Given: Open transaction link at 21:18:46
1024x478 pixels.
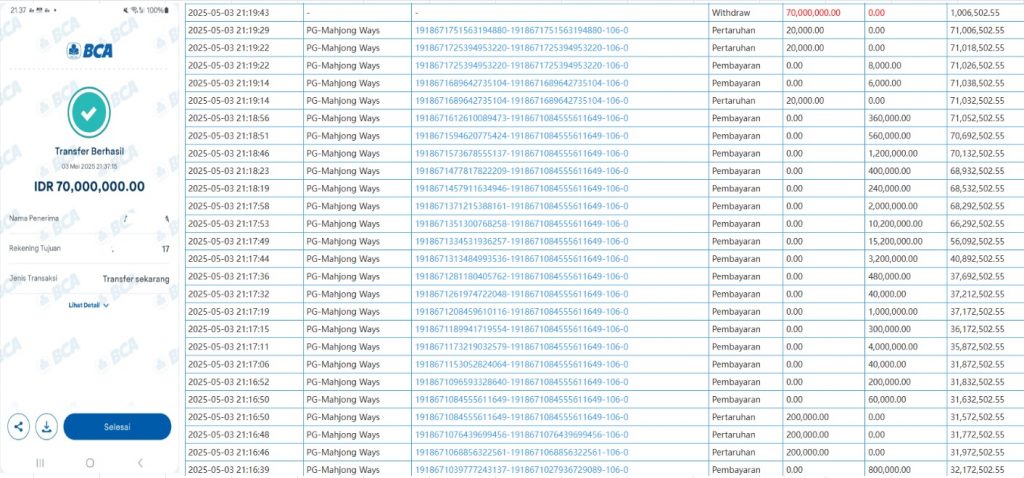Looking at the screenshot, I should coord(522,153).
